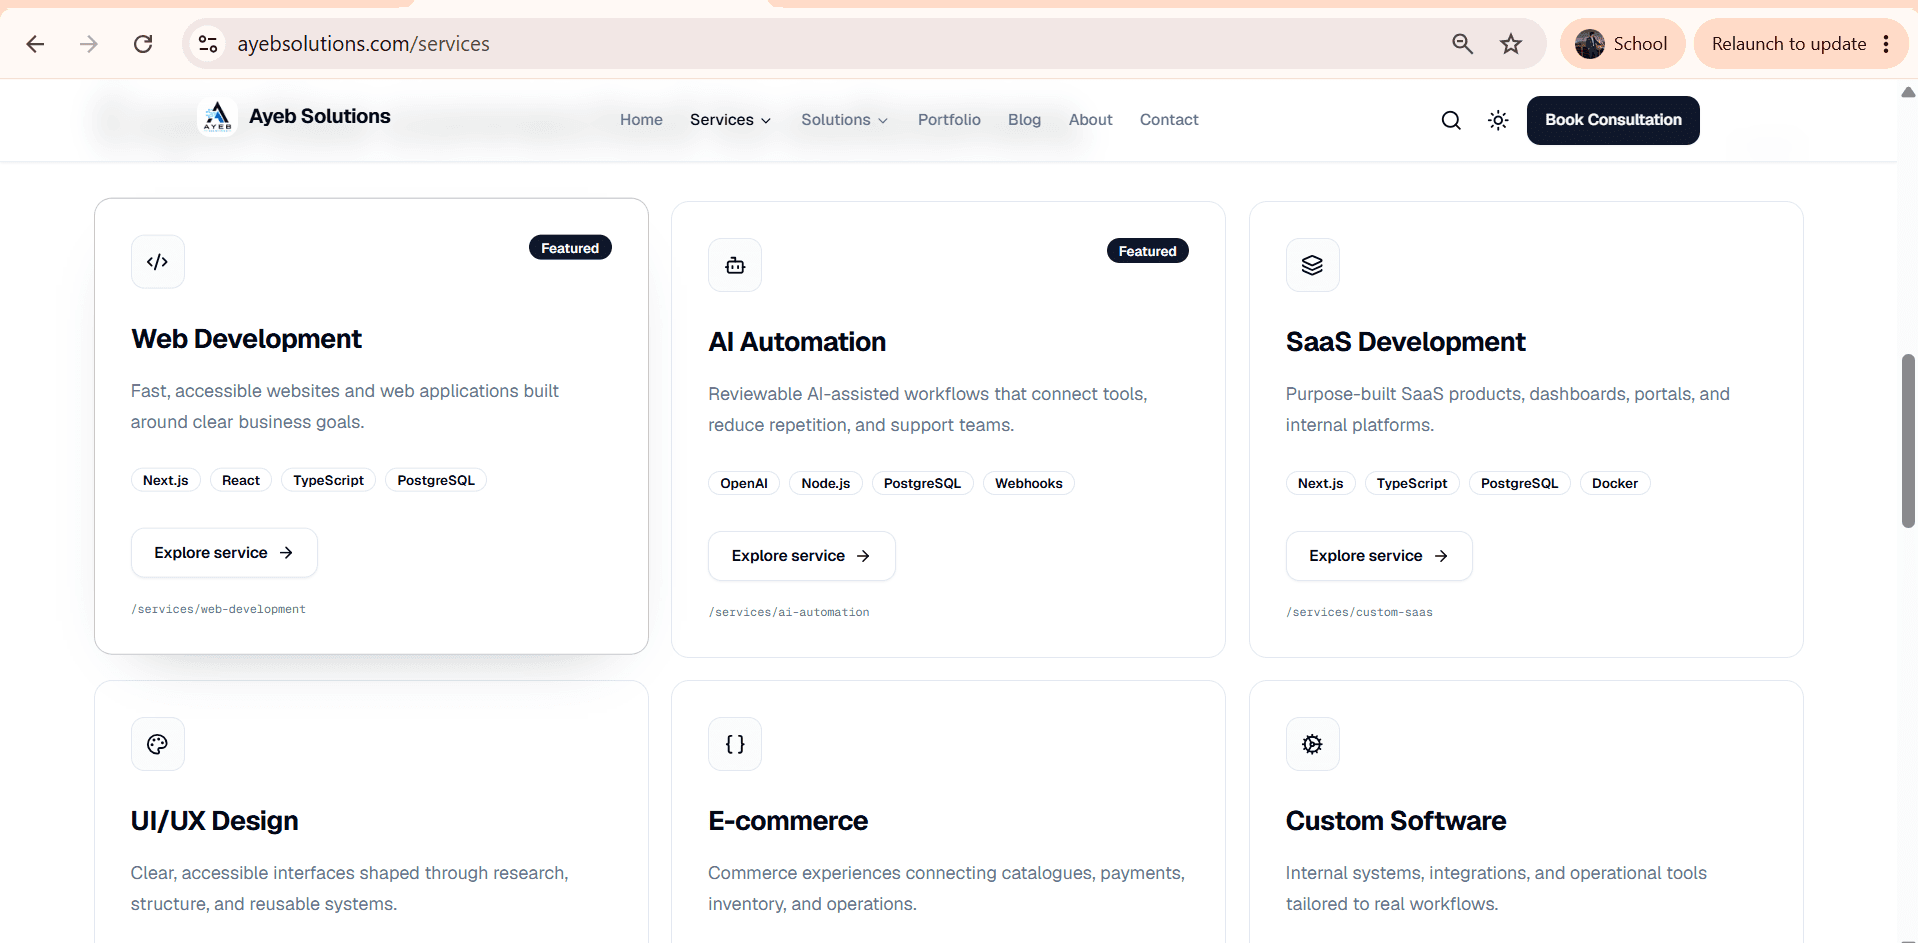Toggle the light/dark theme sun icon
The height and width of the screenshot is (943, 1918).
tap(1498, 120)
